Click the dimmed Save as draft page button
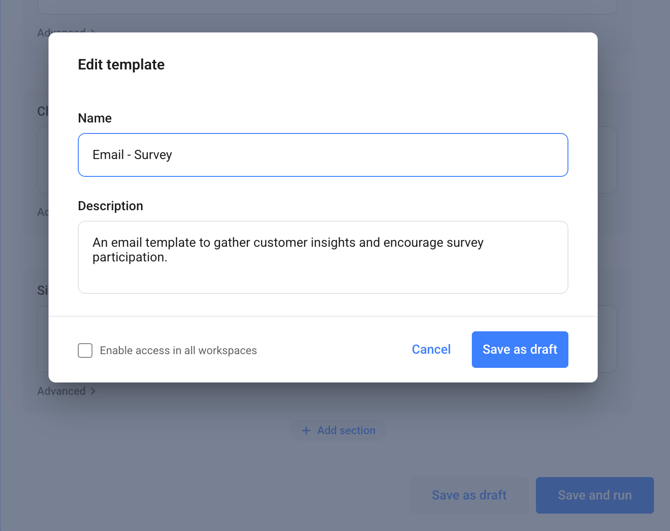This screenshot has height=531, width=670. [x=469, y=495]
